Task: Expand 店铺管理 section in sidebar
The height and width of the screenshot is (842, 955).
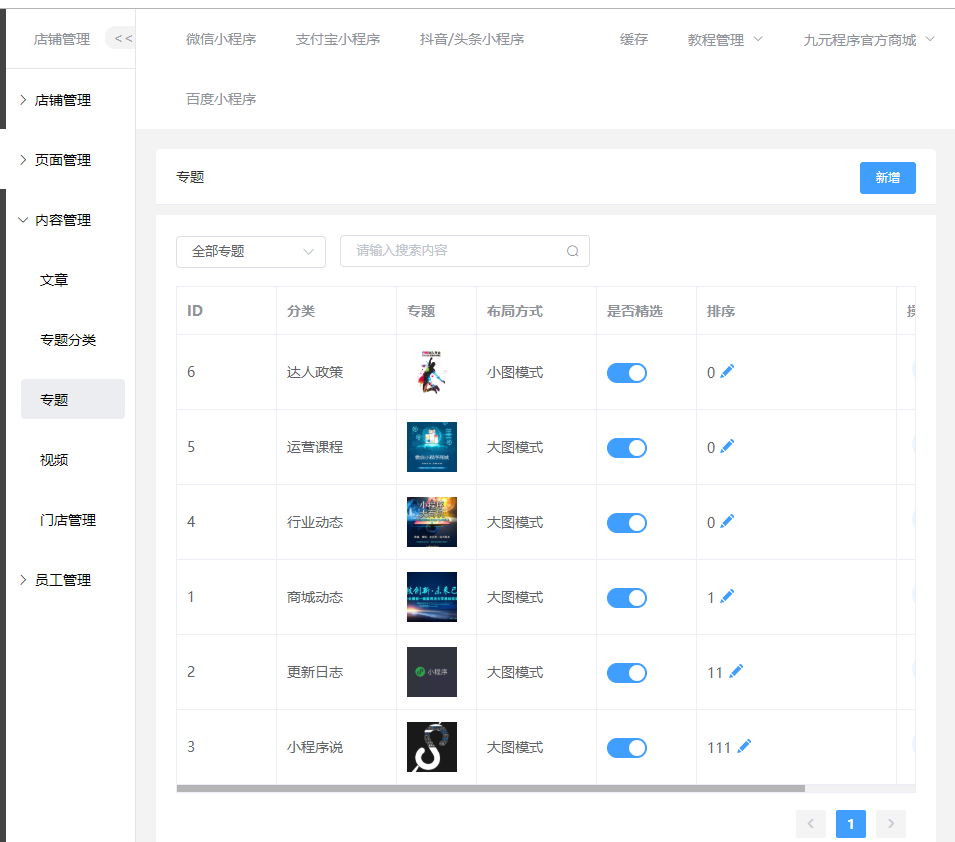Action: 63,100
